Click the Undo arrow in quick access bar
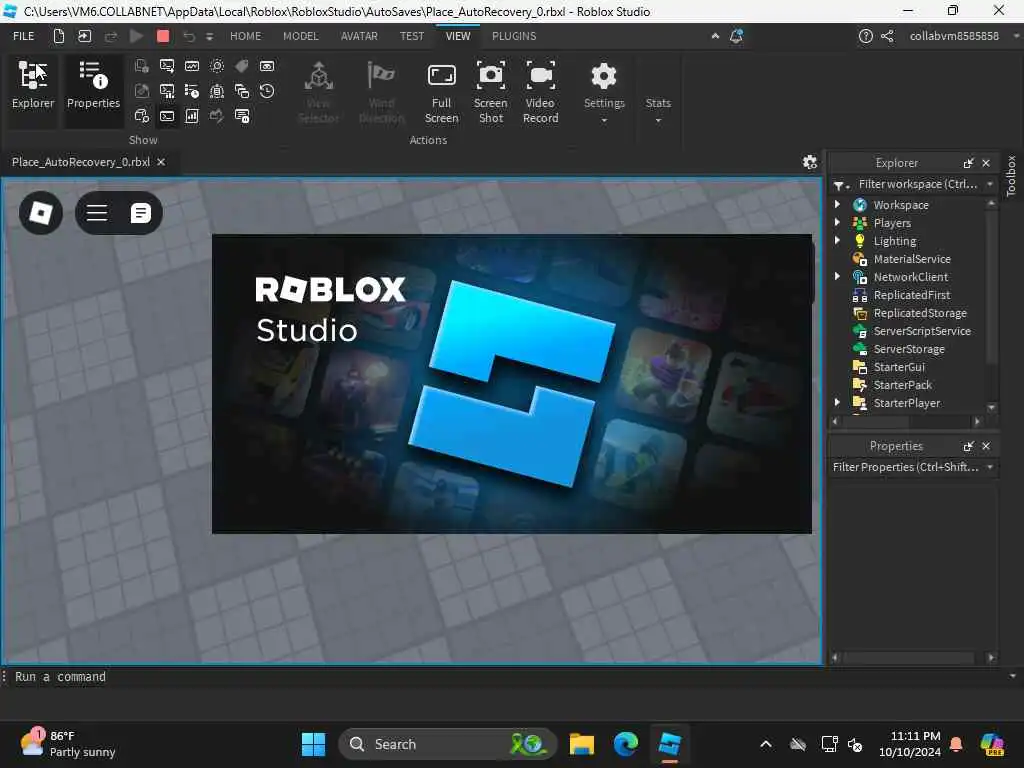The height and width of the screenshot is (768, 1024). coord(189,37)
